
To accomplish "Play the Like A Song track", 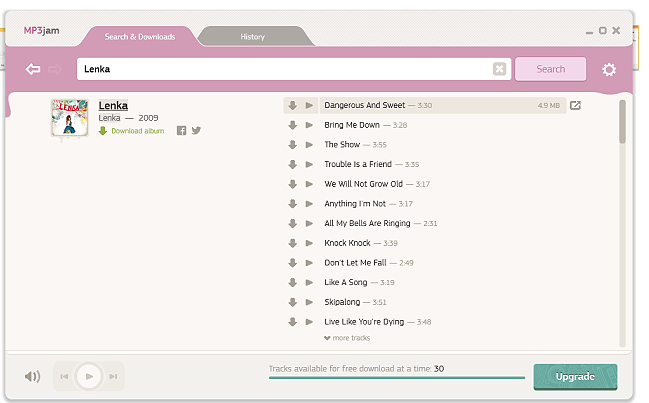I will pyautogui.click(x=309, y=283).
